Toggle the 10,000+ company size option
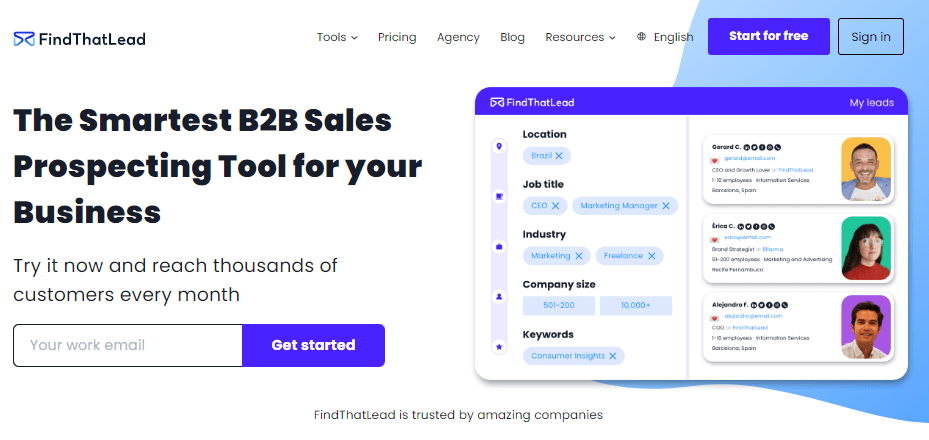The height and width of the screenshot is (440, 929). pyautogui.click(x=636, y=306)
